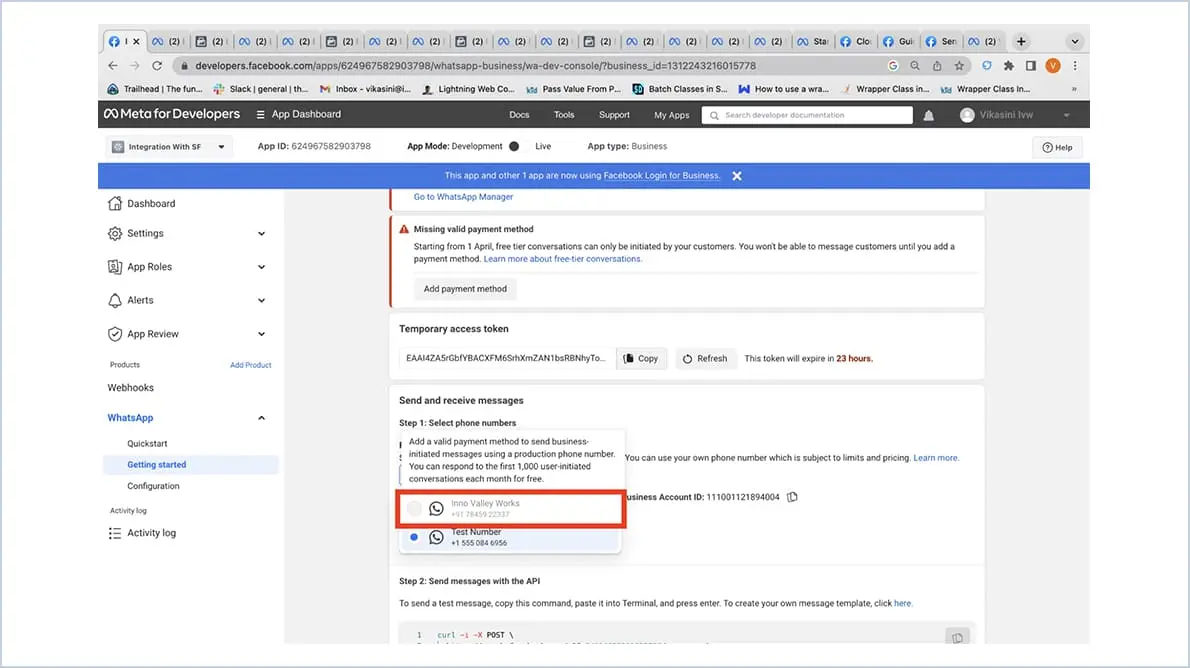
Task: Click the Vikasini user avatar
Action: tap(967, 115)
